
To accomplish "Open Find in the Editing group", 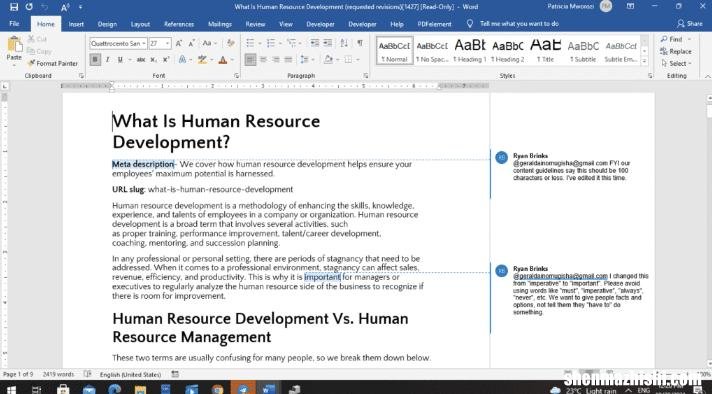I will [x=672, y=39].
